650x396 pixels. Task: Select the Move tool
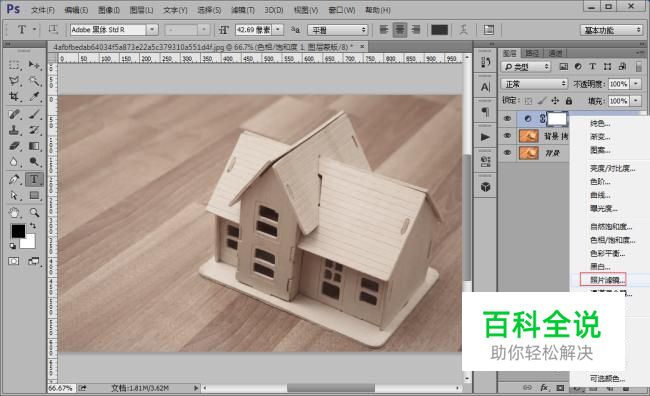[34, 65]
